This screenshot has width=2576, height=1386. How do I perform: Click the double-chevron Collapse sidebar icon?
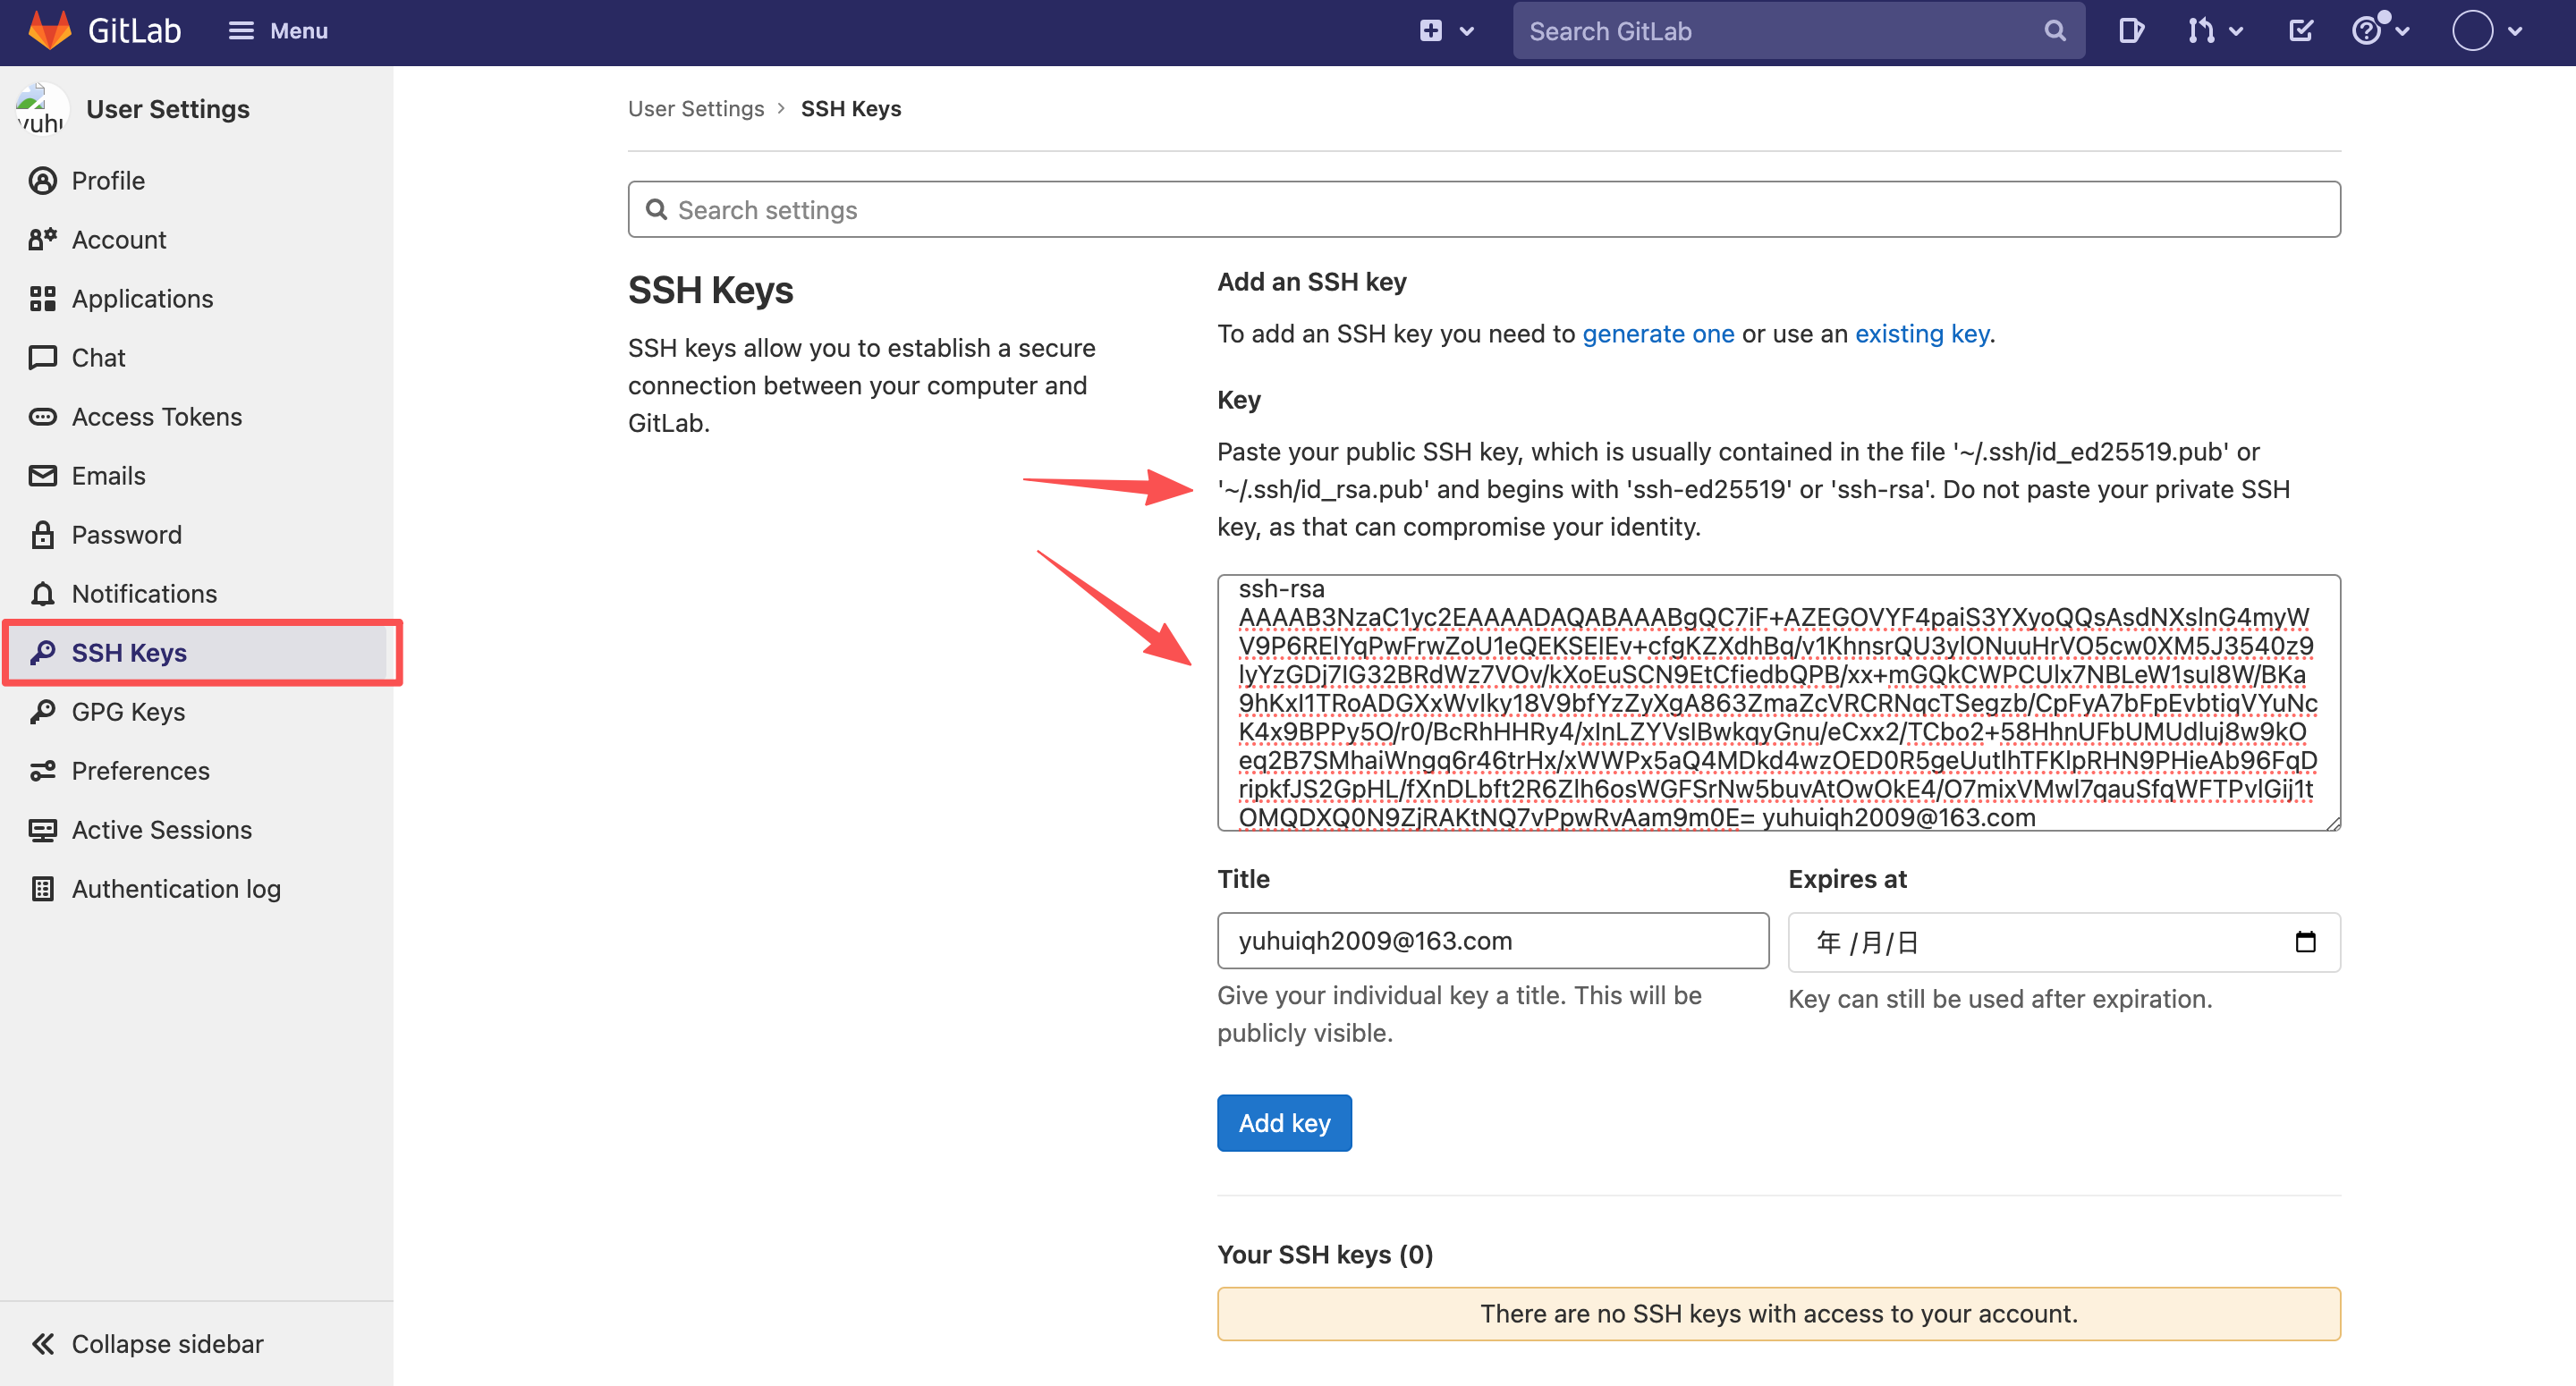click(x=42, y=1343)
